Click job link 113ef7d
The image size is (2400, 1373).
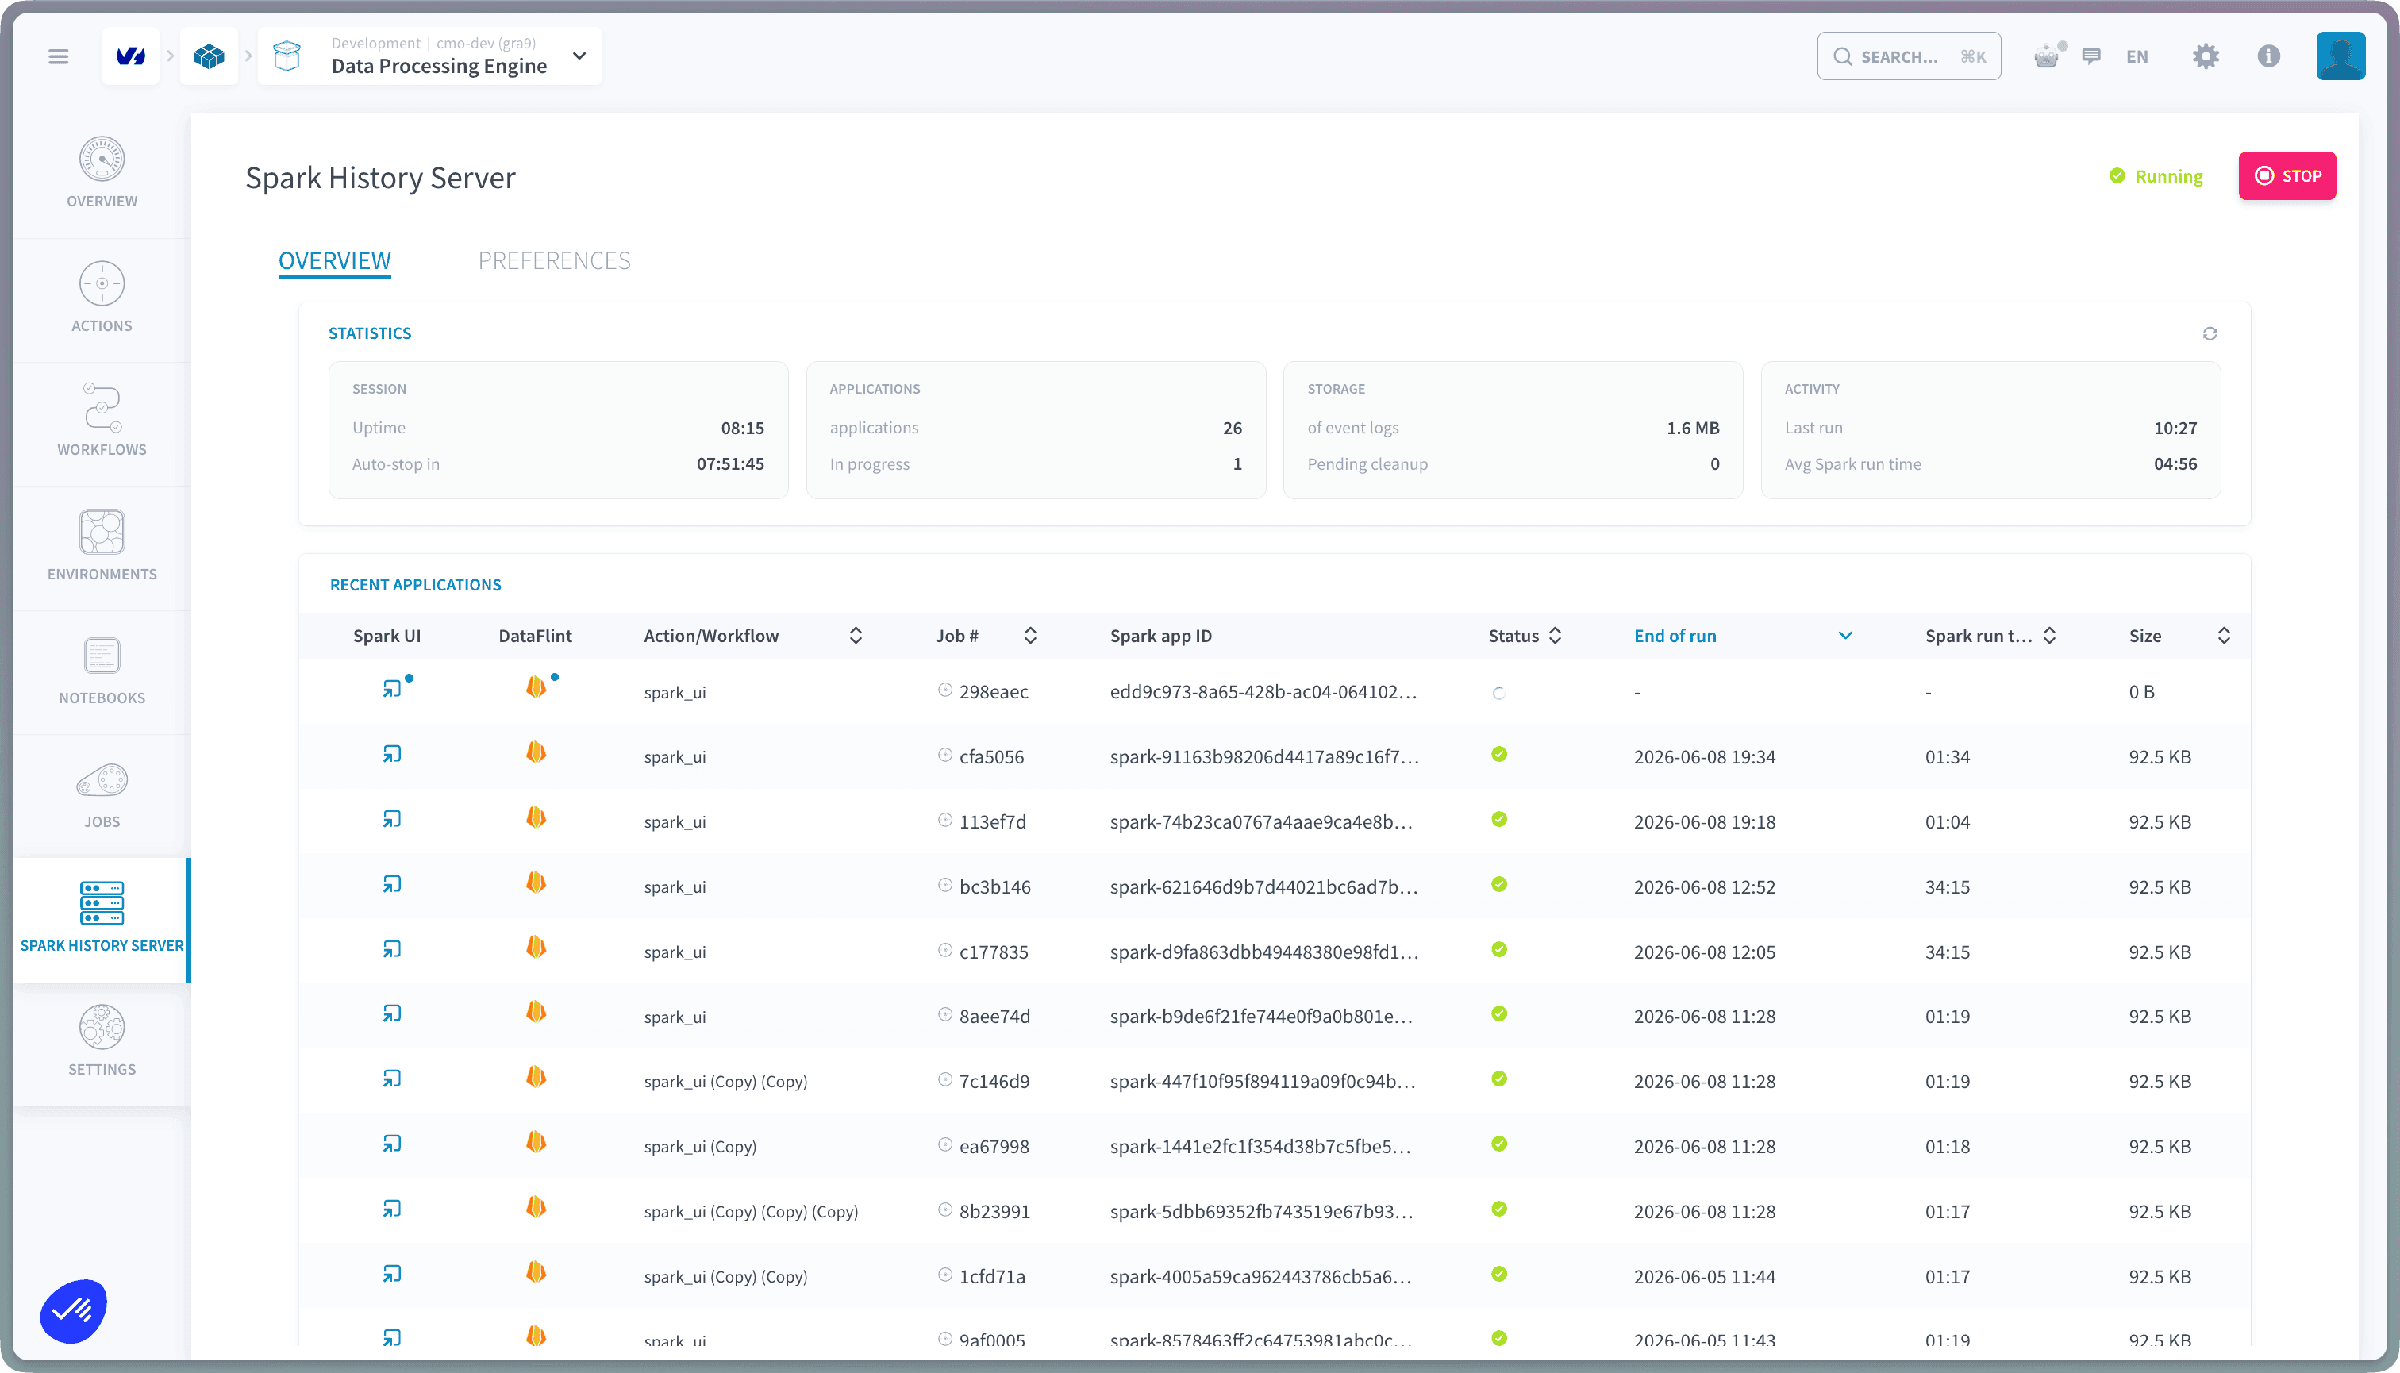[992, 822]
